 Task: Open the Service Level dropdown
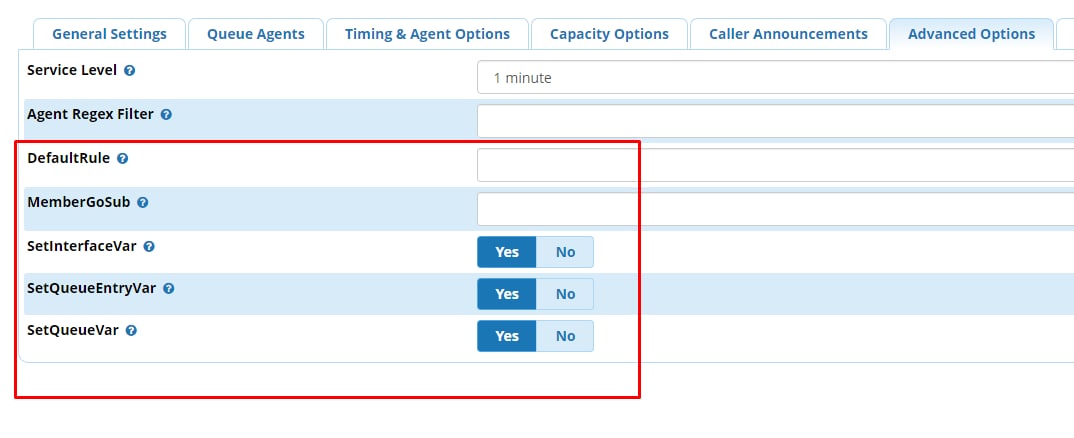[775, 77]
